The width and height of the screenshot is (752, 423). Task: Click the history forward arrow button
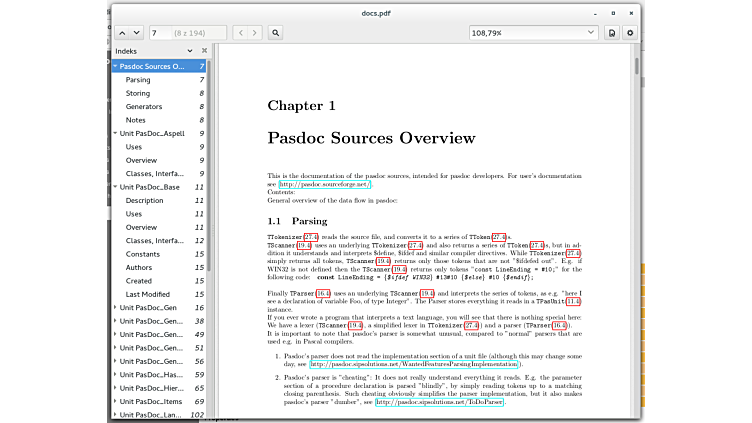pyautogui.click(x=255, y=33)
